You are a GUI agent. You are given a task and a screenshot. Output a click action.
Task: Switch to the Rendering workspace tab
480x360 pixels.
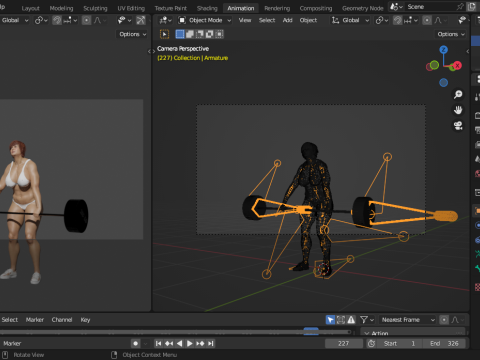(277, 8)
